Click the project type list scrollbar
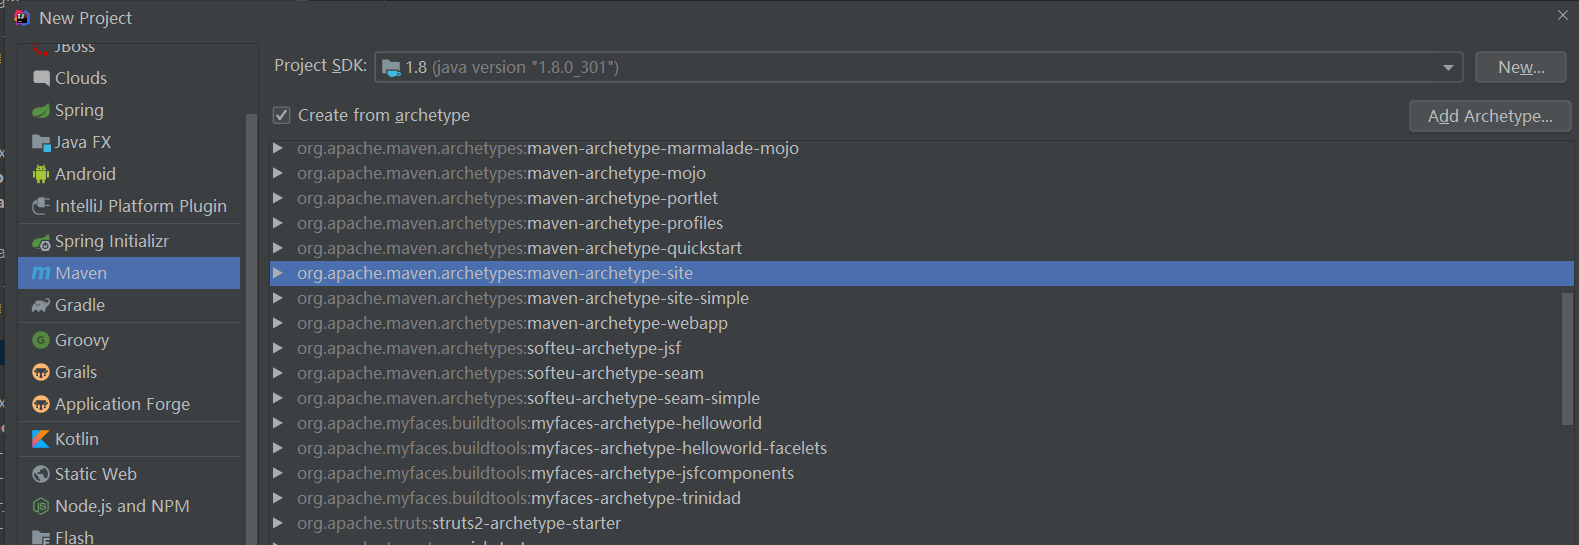 [251, 330]
